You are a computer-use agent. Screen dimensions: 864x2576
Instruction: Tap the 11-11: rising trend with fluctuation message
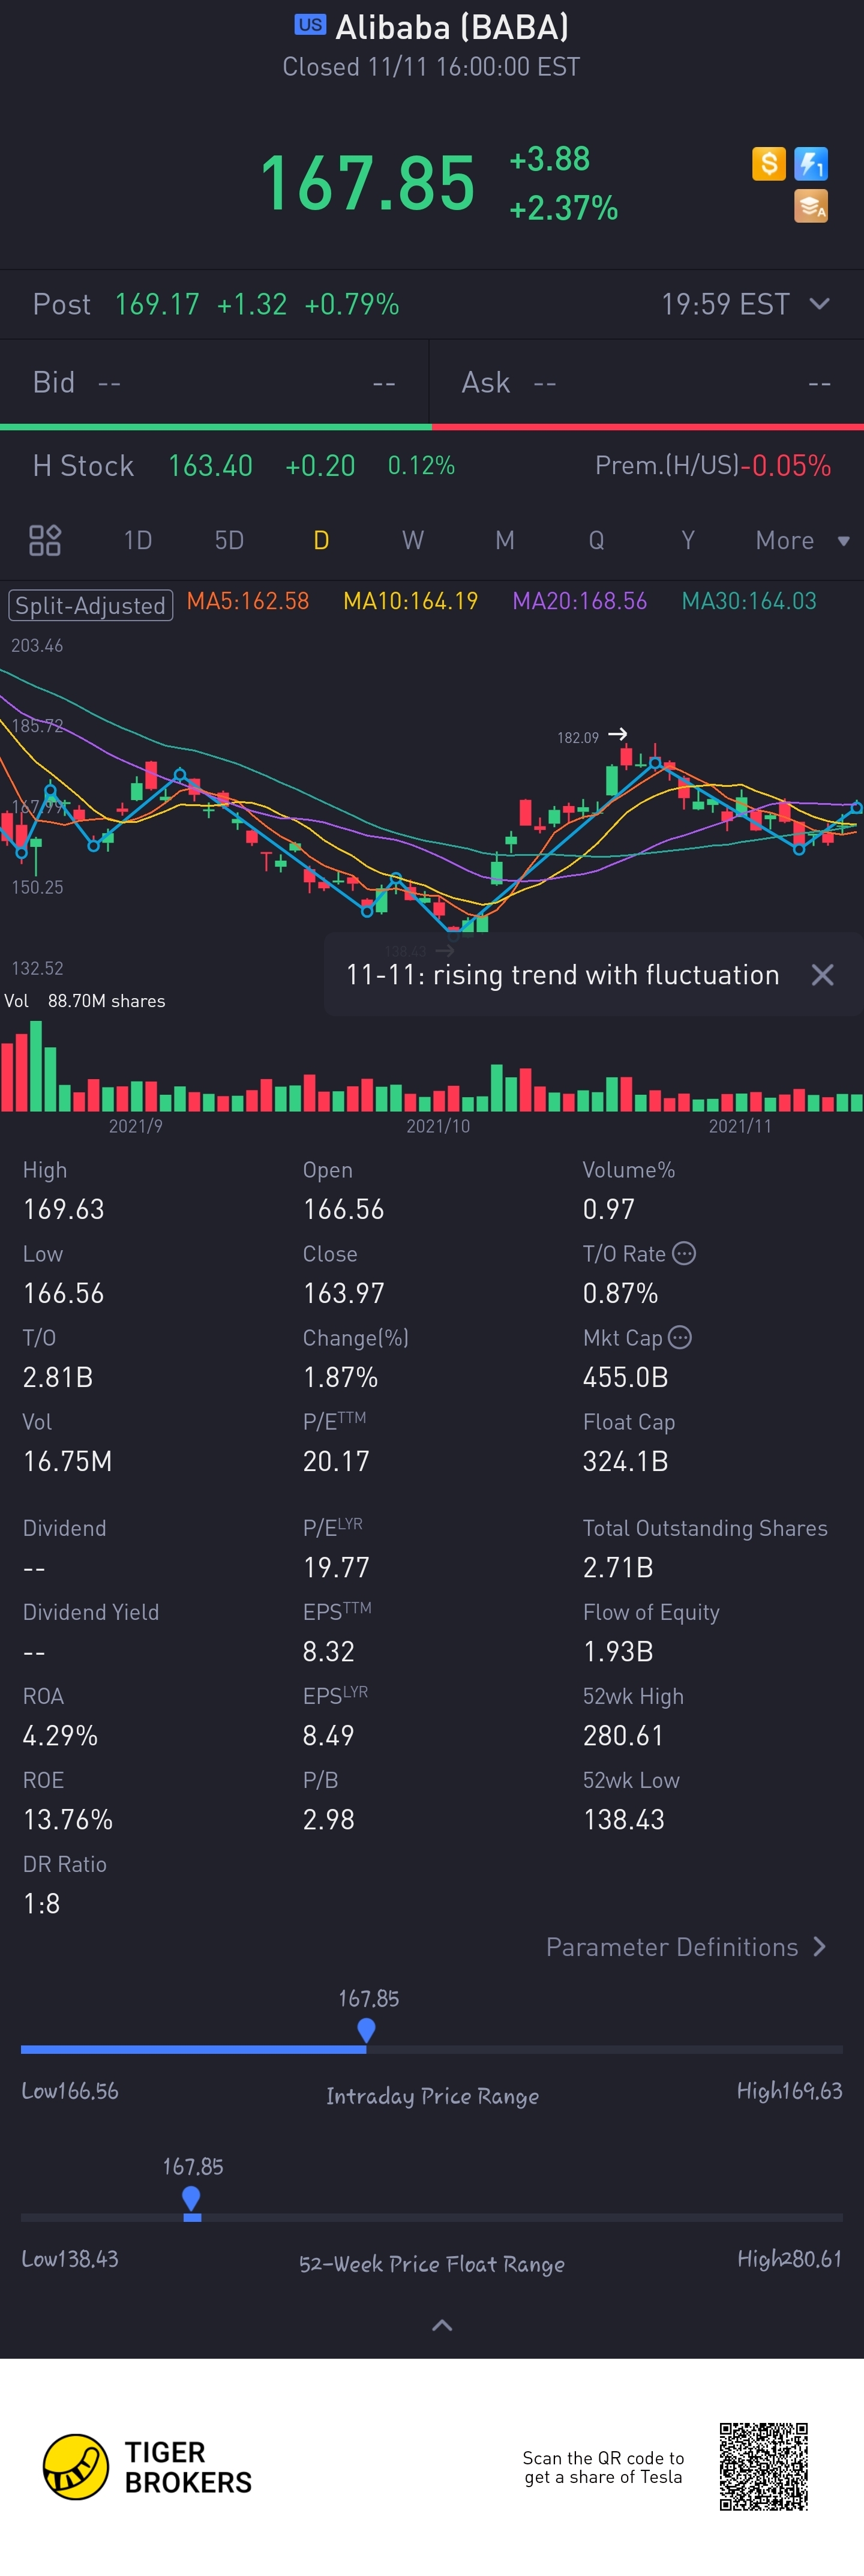562,975
